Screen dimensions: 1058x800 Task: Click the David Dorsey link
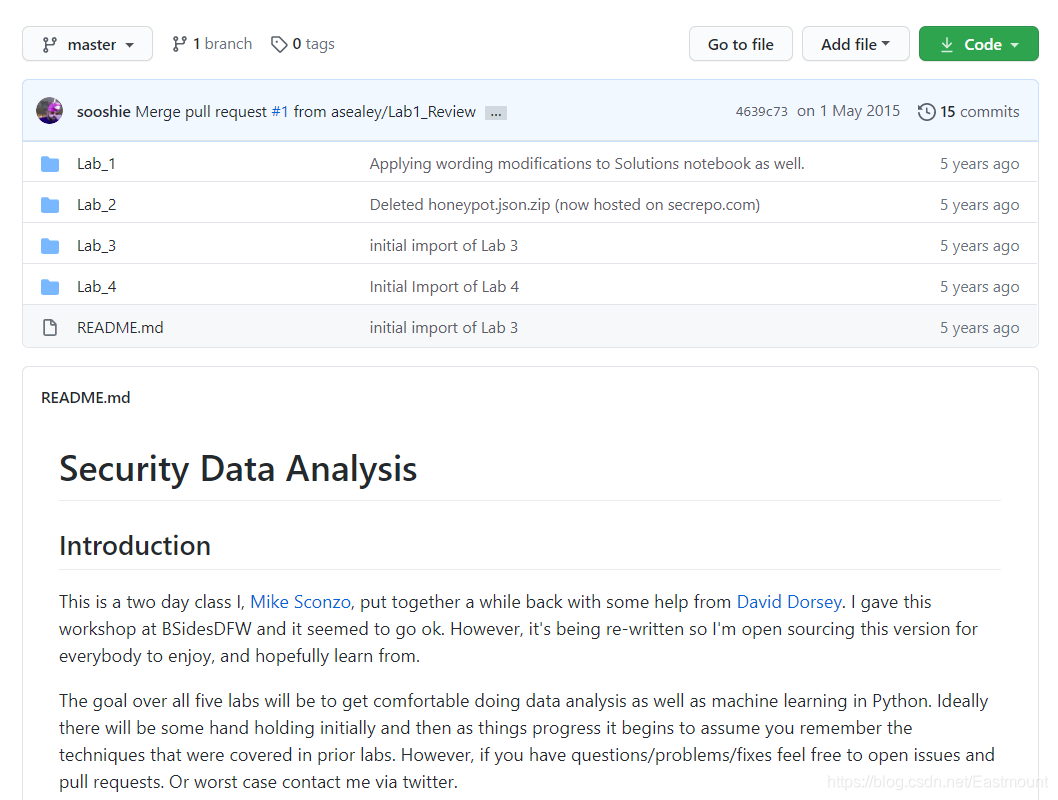[x=789, y=602]
